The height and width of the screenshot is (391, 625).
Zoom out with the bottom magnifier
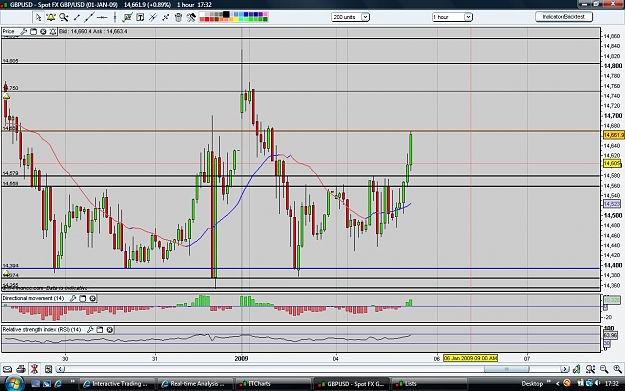(x=604, y=369)
